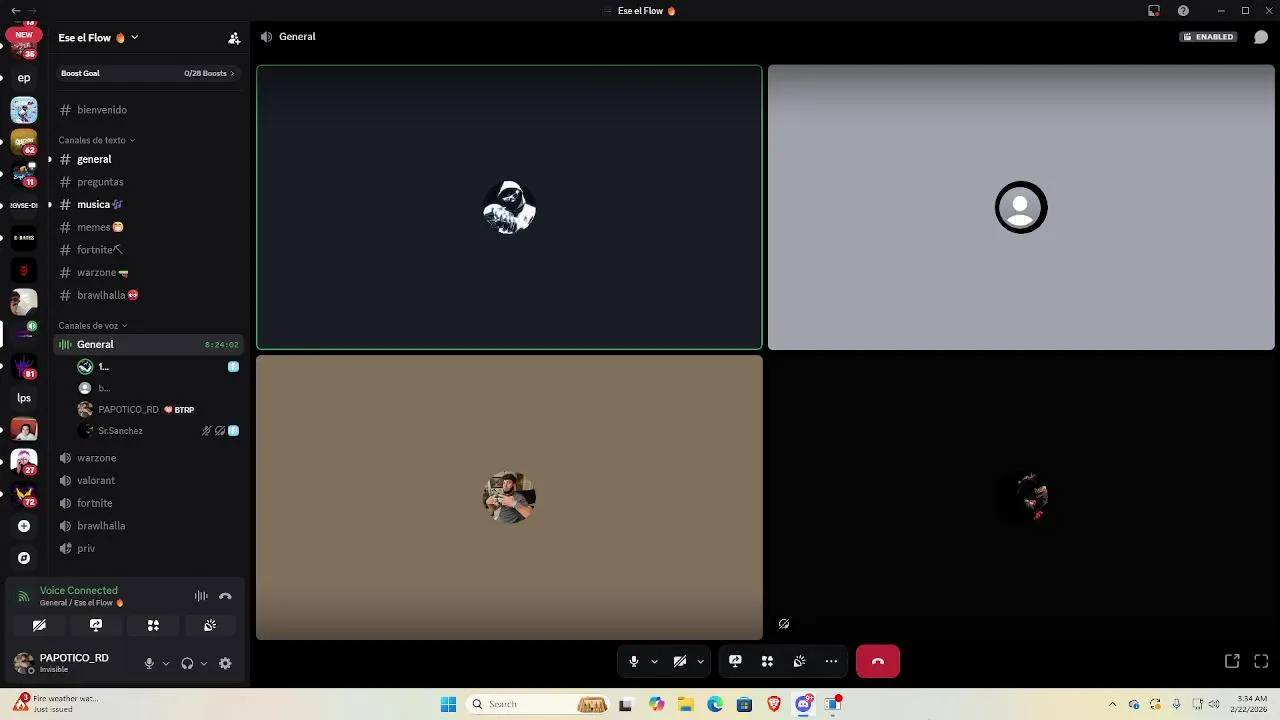Expand microphone input options in user panel
1280x720 pixels.
(166, 663)
